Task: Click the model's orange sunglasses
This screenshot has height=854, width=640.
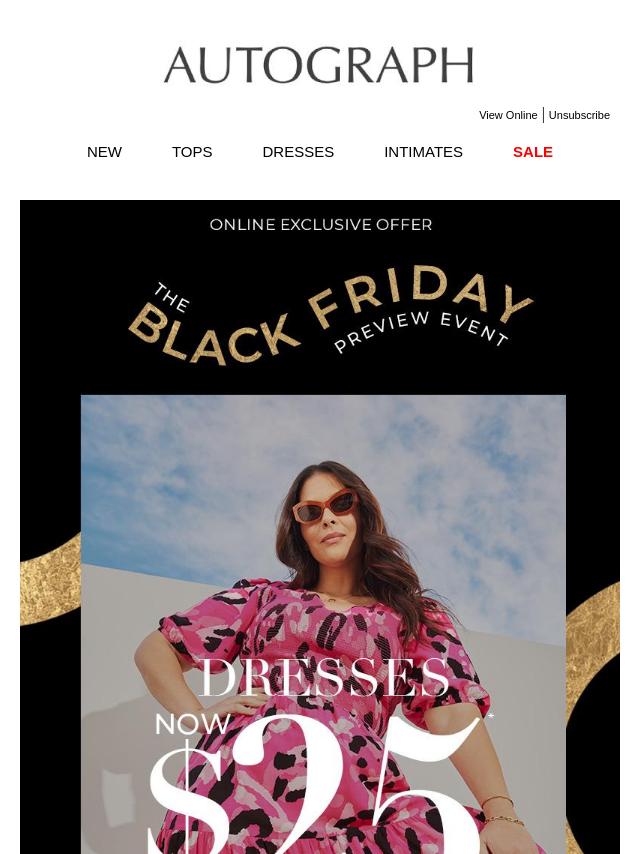Action: 324,505
